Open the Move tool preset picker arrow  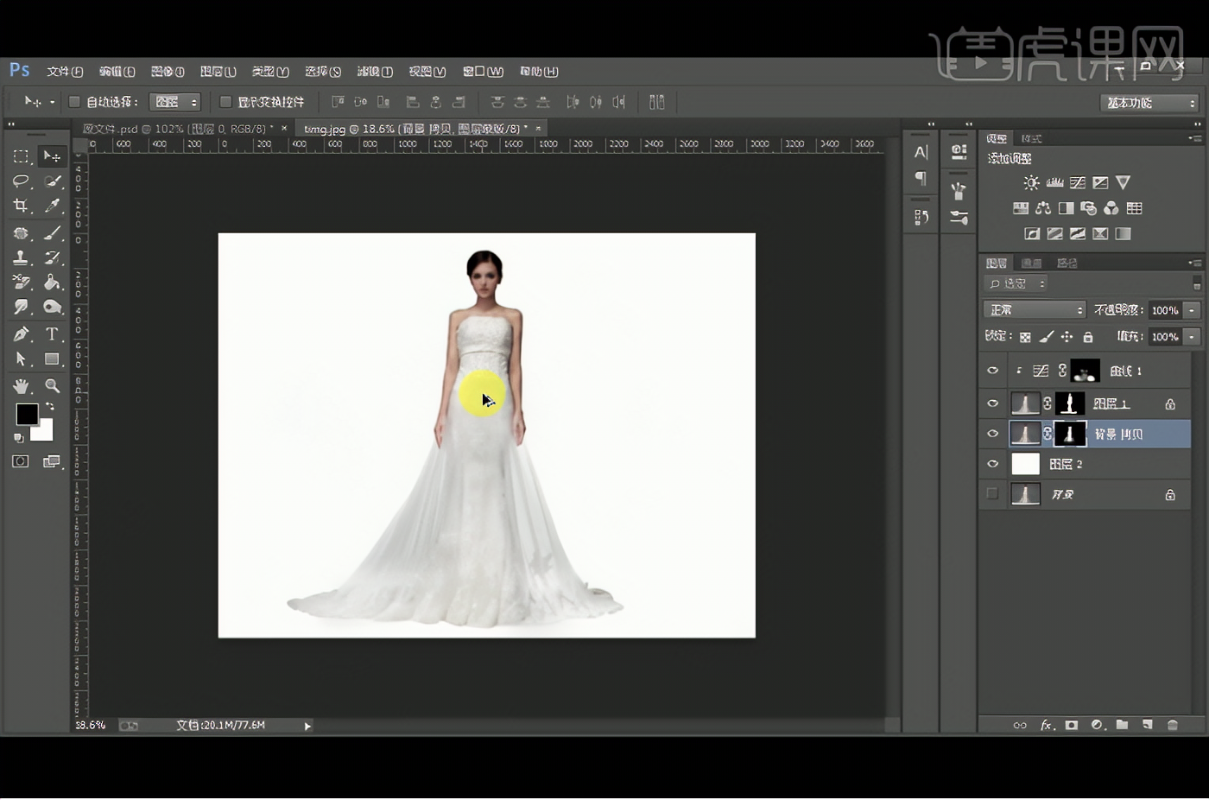coord(52,102)
